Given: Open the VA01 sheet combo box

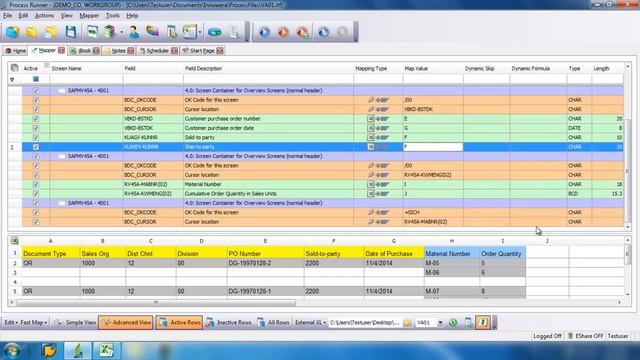Looking at the screenshot, I should point(429,322).
